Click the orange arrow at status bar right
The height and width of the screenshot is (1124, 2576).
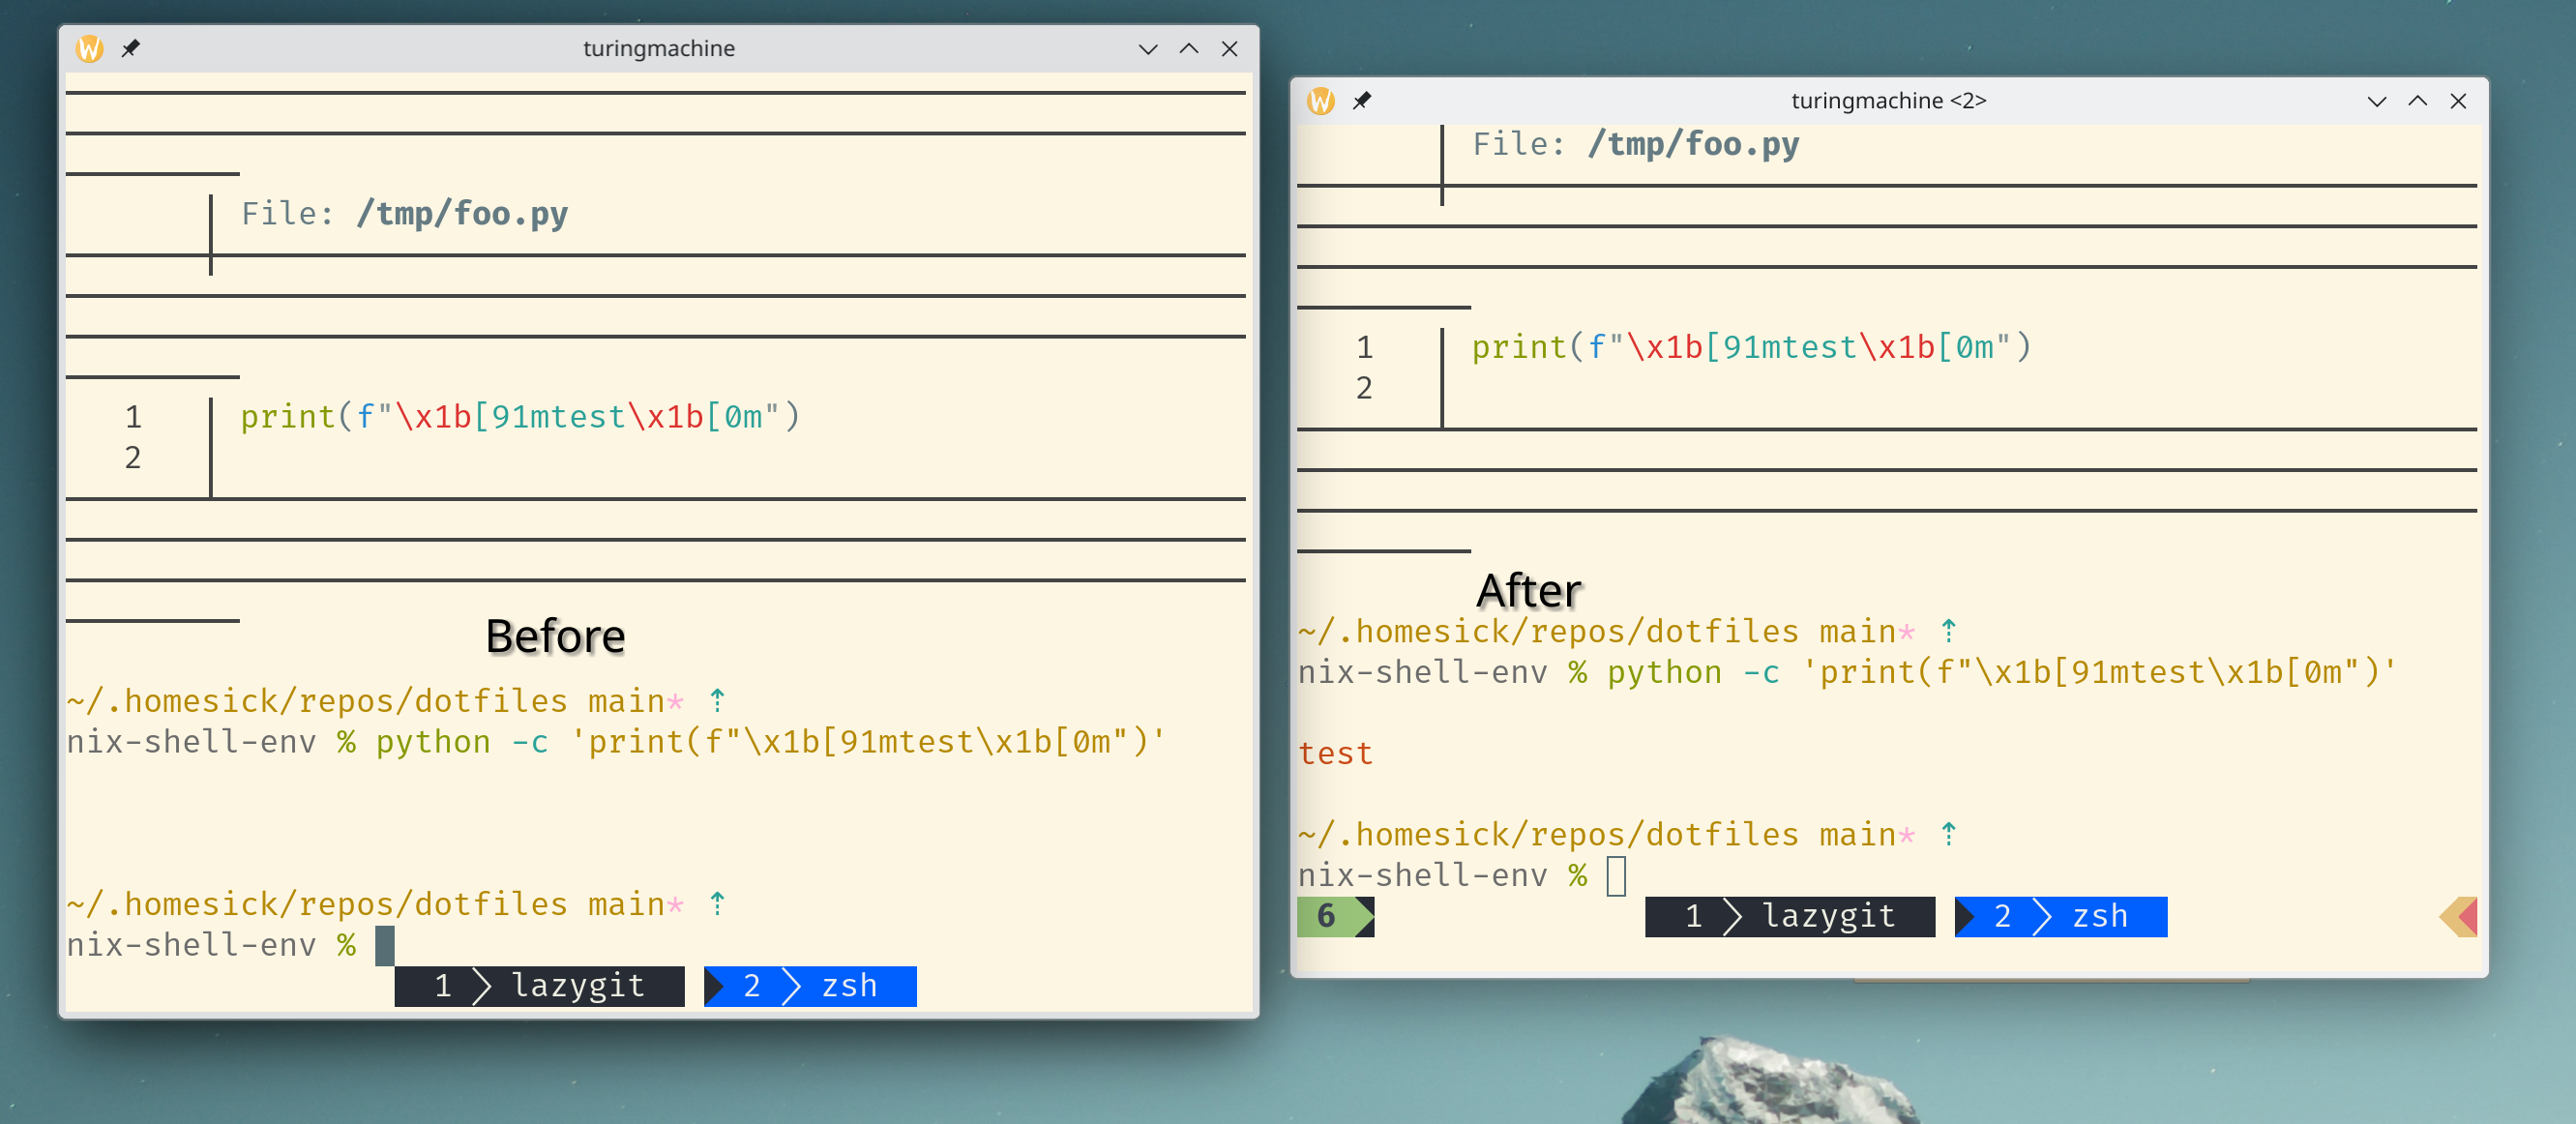[2458, 916]
